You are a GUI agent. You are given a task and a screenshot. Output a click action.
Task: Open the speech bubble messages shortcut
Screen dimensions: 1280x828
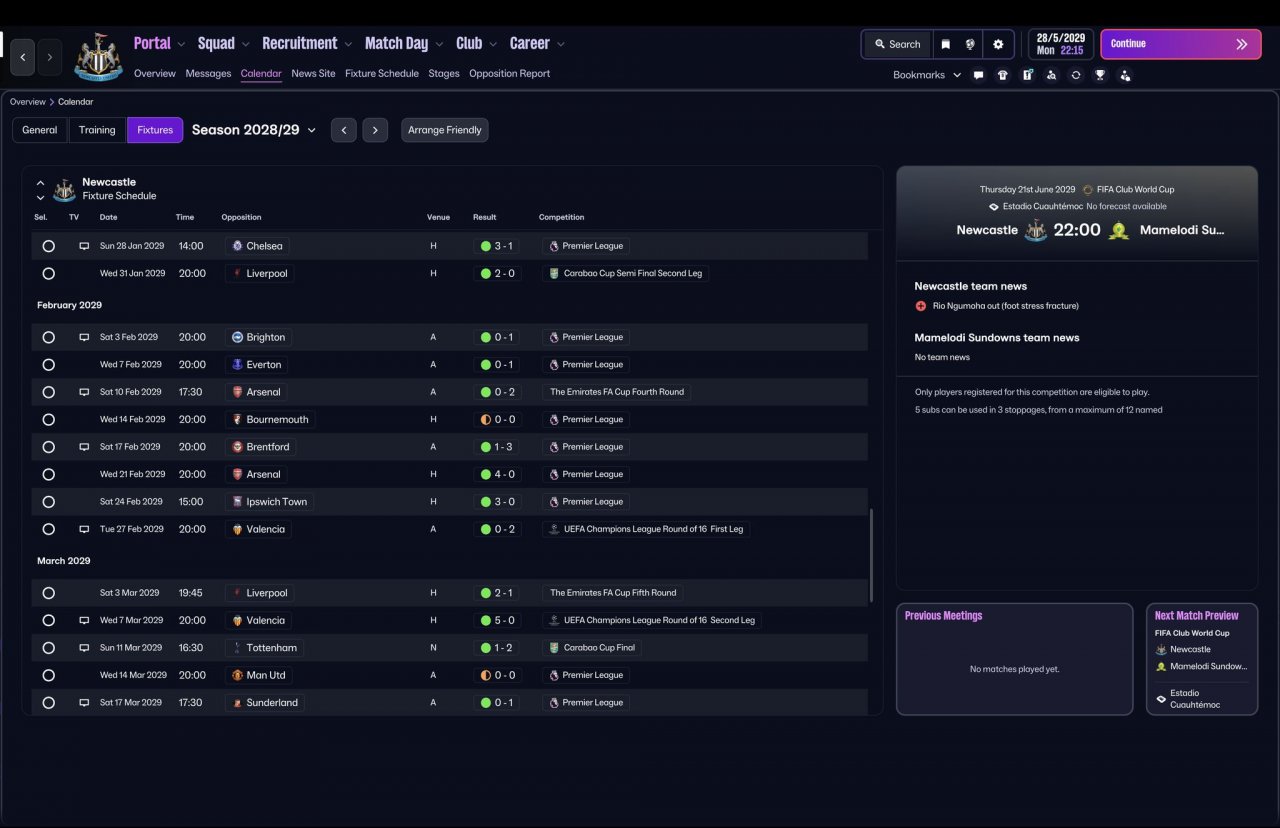point(978,75)
